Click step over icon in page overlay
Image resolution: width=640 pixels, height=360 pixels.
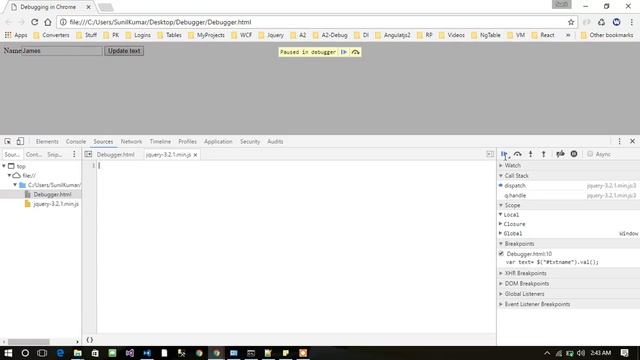(356, 52)
